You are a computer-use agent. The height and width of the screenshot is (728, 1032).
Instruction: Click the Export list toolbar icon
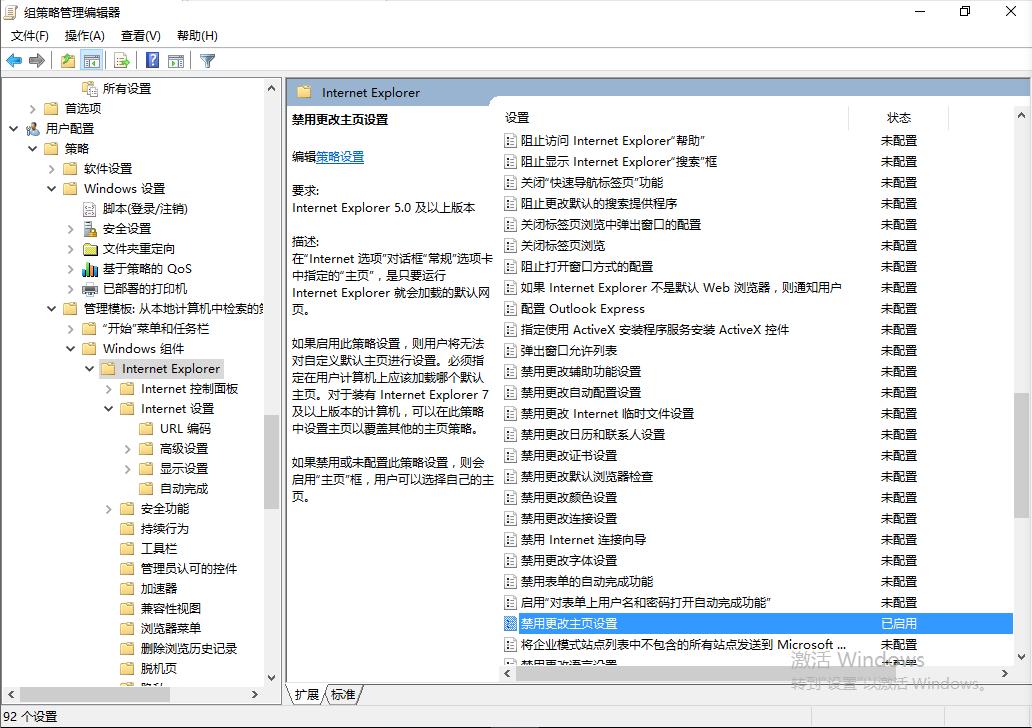[x=120, y=60]
